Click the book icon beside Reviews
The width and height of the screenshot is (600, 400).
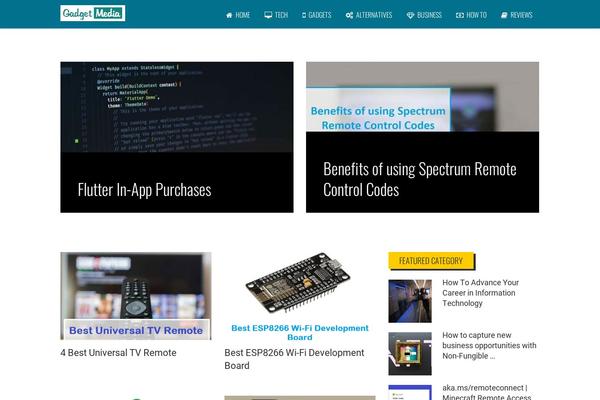point(504,15)
